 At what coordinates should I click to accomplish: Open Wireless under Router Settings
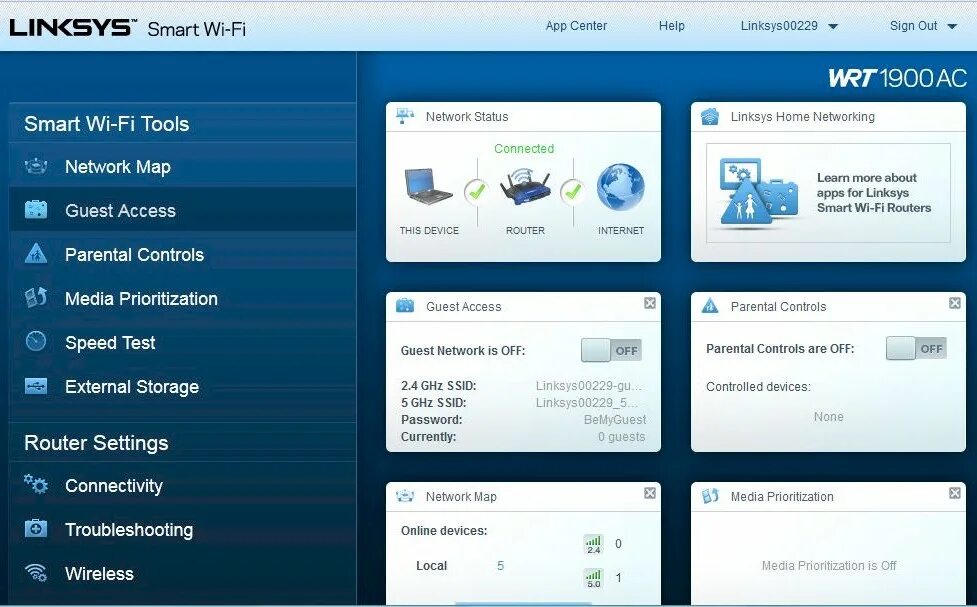tap(183, 573)
